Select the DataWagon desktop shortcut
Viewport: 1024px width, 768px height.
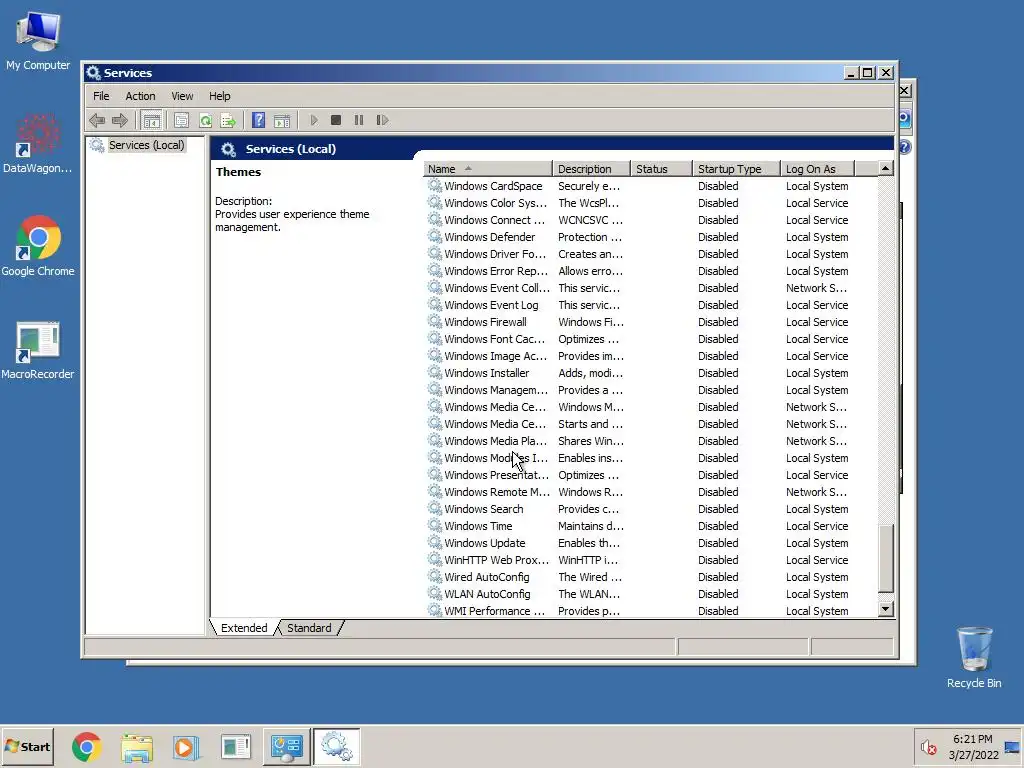click(38, 144)
